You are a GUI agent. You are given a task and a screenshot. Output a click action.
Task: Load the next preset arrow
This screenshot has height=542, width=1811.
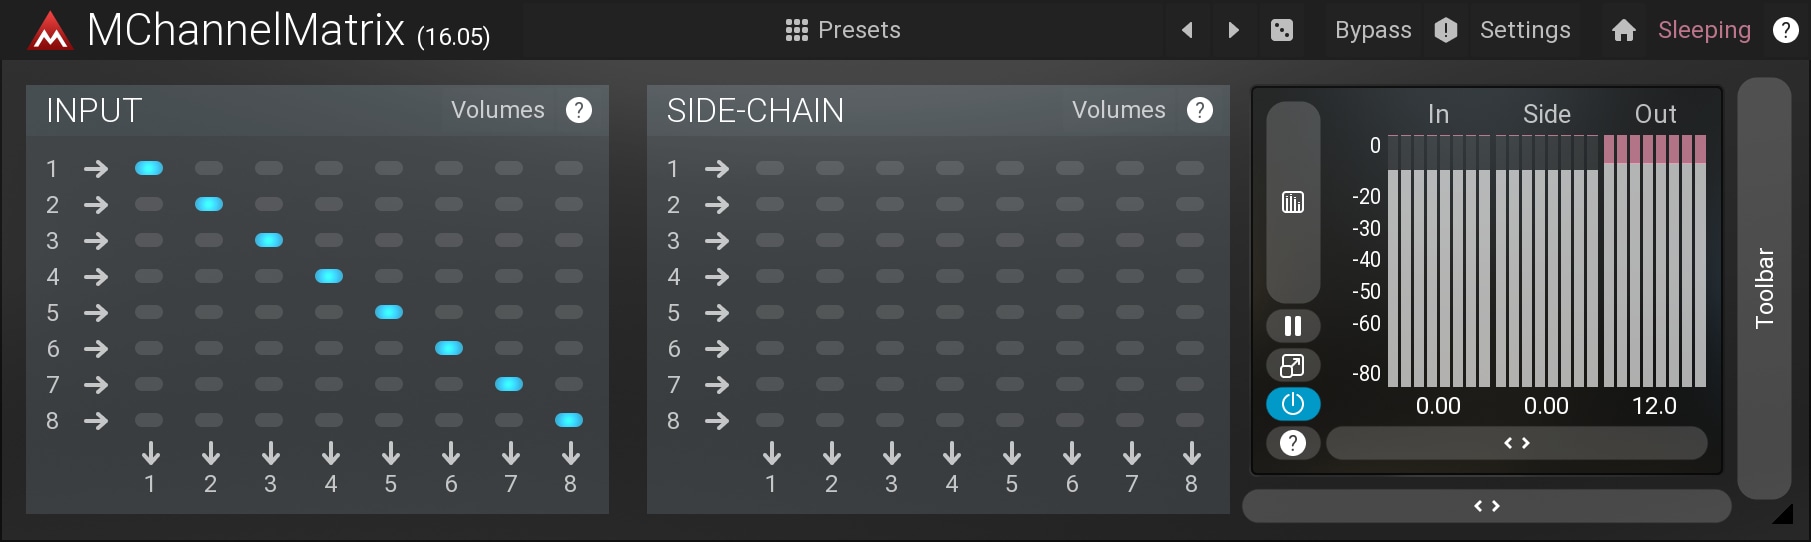1233,30
